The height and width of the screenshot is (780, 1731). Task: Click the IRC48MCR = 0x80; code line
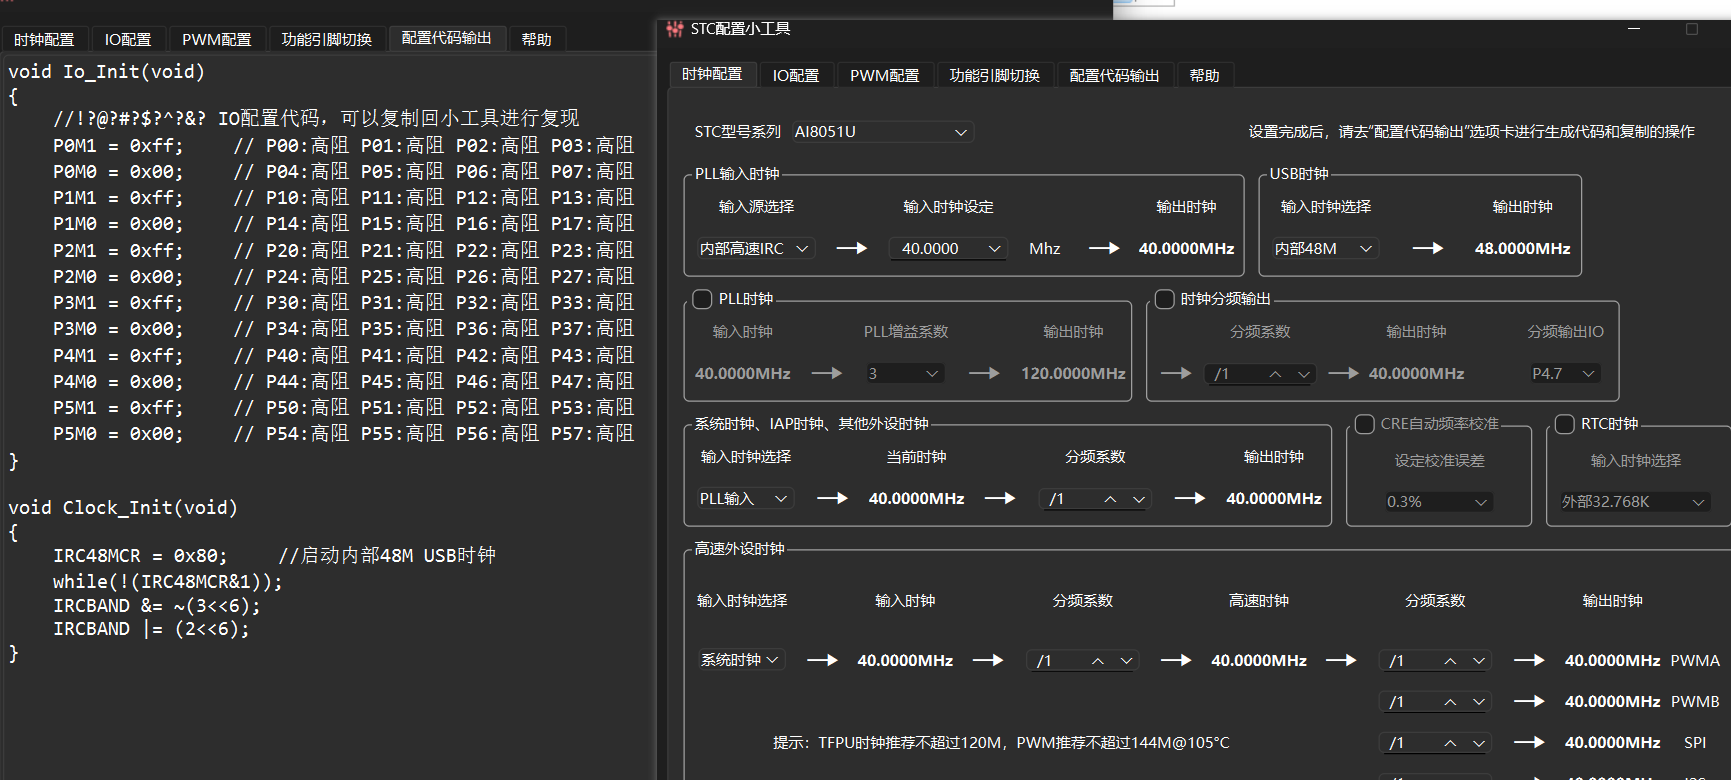[274, 556]
